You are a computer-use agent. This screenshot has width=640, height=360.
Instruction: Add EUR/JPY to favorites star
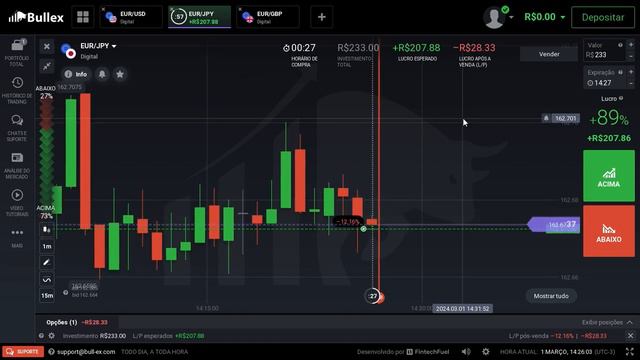click(x=120, y=74)
